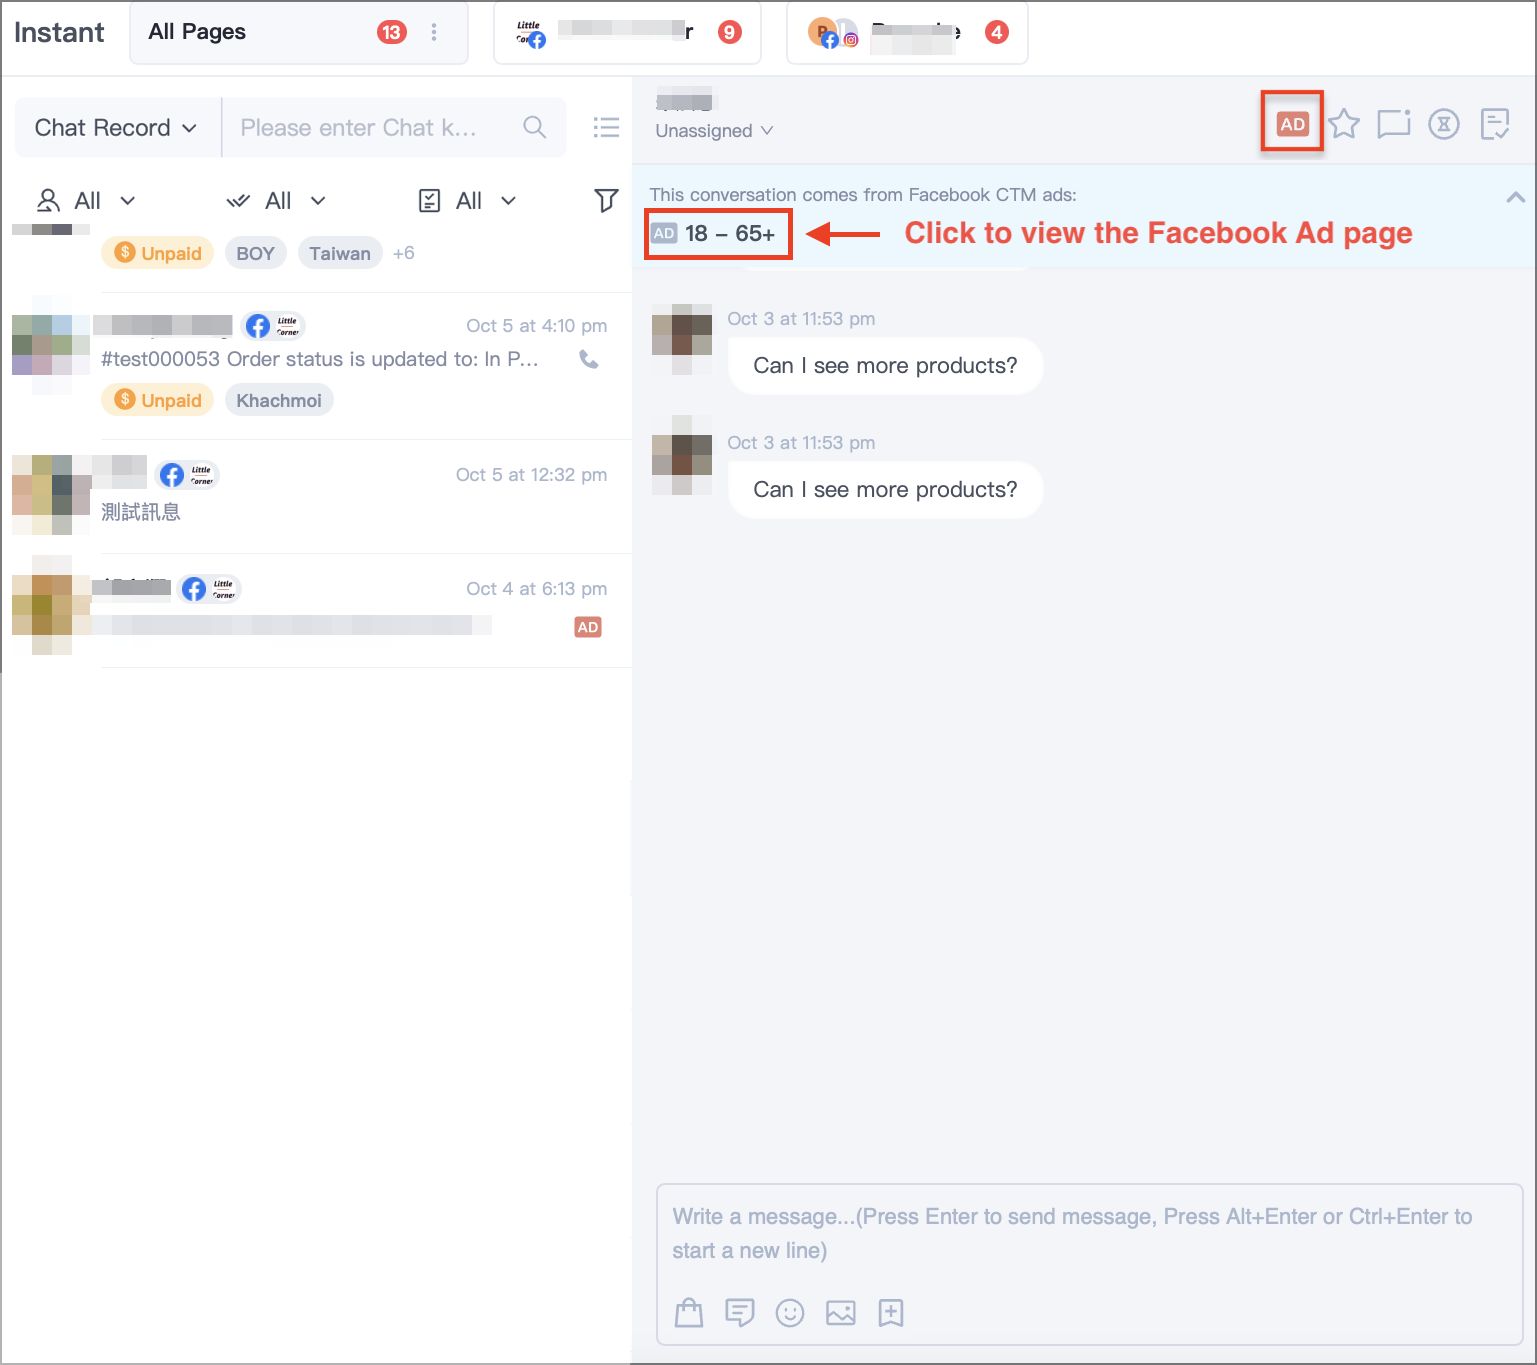Click the Taiwan tag

pyautogui.click(x=340, y=253)
